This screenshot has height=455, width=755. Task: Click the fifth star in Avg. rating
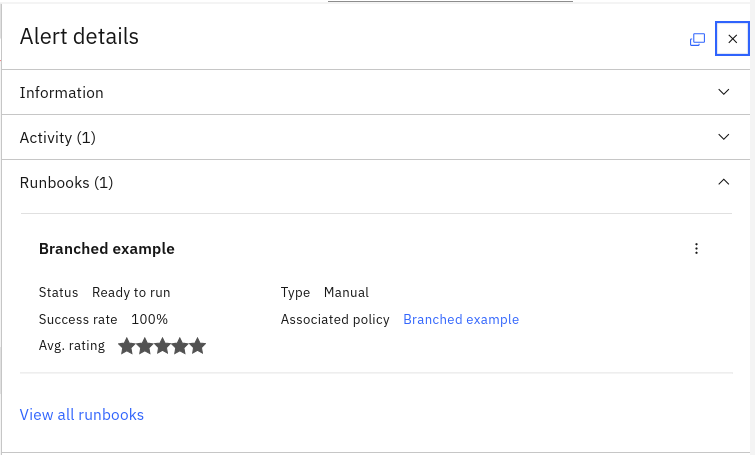coord(198,346)
